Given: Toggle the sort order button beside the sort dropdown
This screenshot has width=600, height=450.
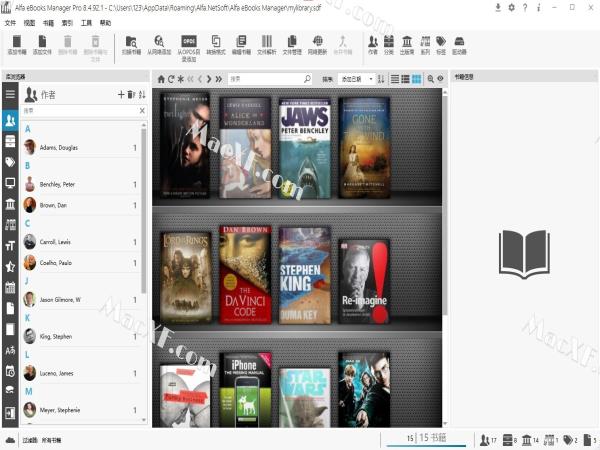Looking at the screenshot, I should (381, 79).
